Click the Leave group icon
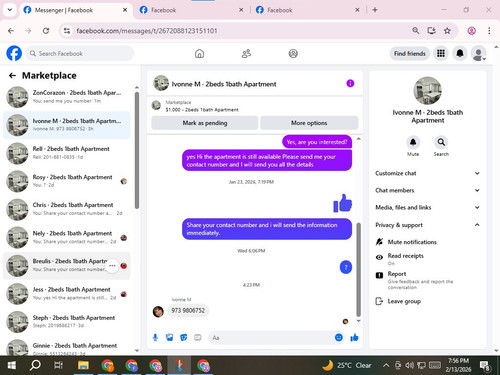The height and width of the screenshot is (375, 500). pyautogui.click(x=379, y=301)
